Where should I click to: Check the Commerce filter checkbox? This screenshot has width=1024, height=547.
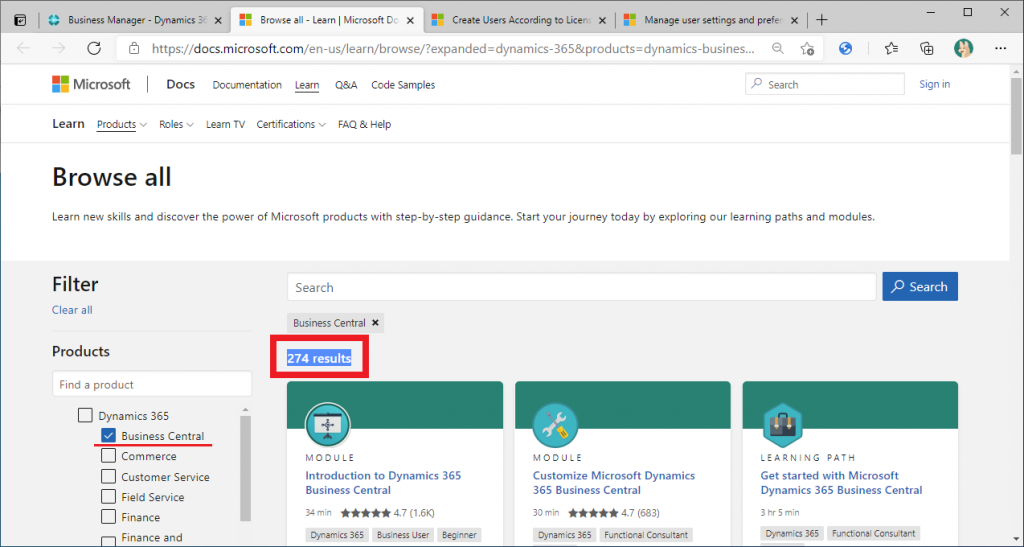click(x=108, y=456)
